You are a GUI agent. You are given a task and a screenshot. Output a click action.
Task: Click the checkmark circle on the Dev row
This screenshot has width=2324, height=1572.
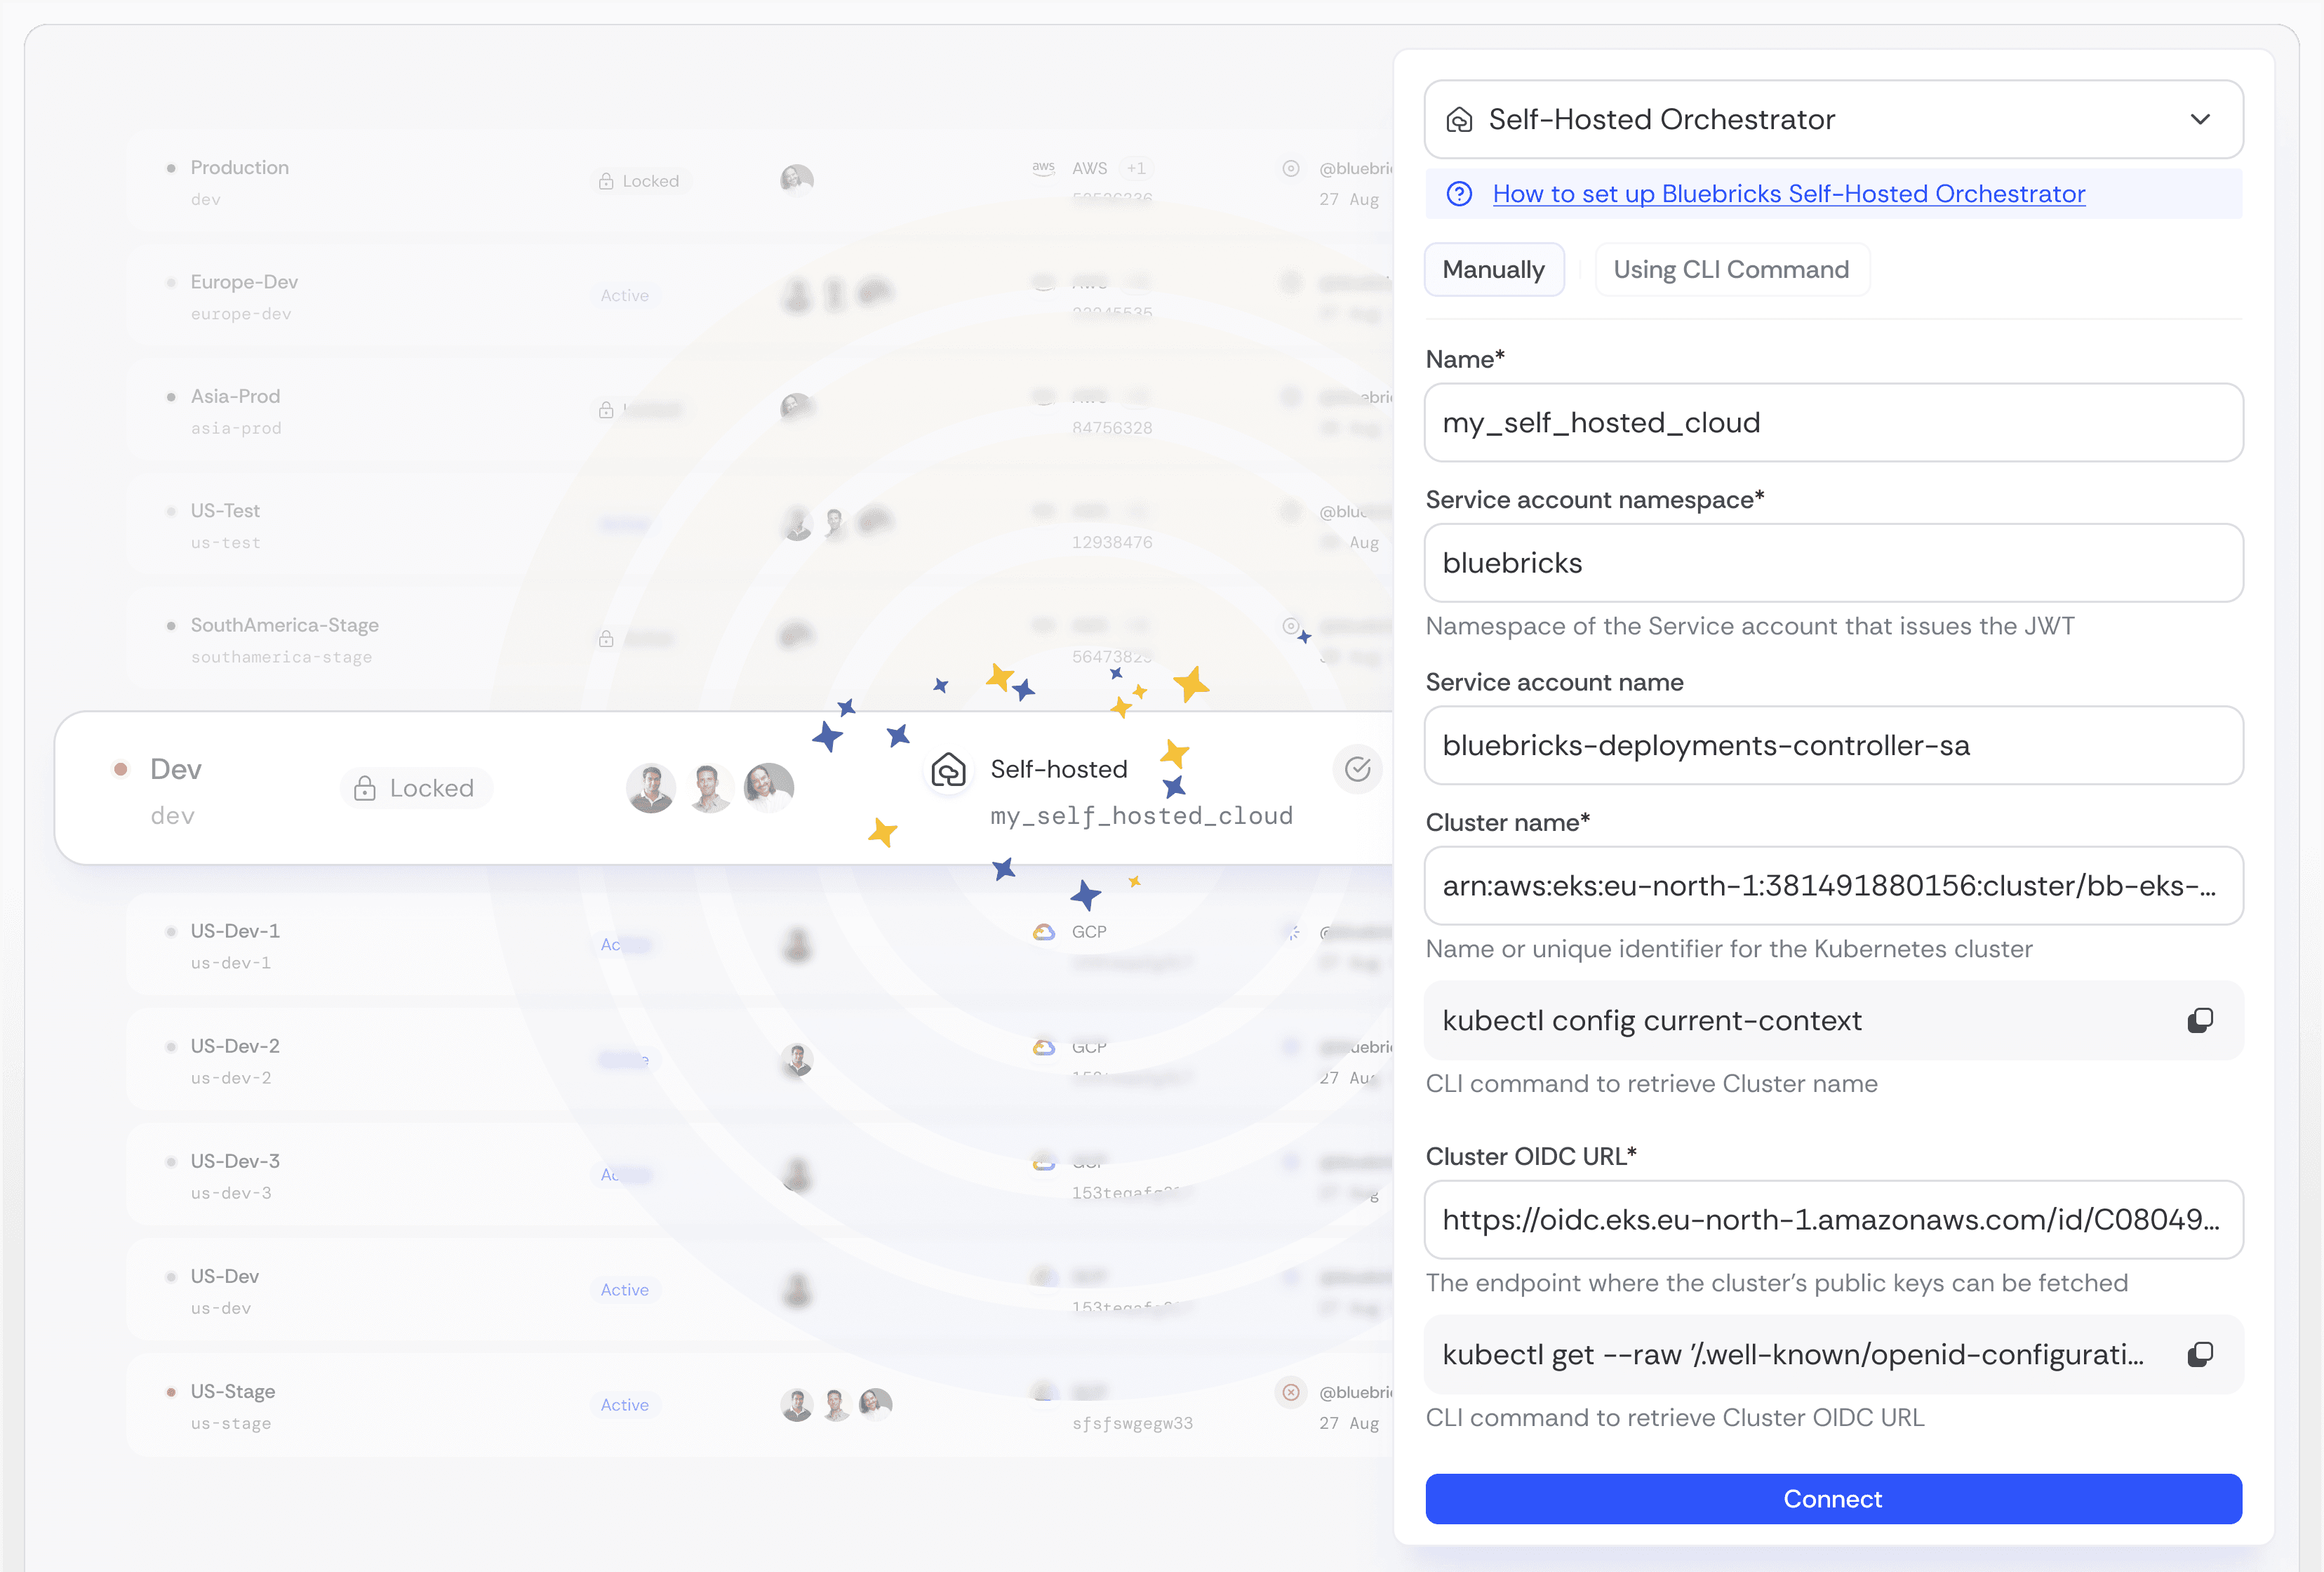click(x=1357, y=769)
